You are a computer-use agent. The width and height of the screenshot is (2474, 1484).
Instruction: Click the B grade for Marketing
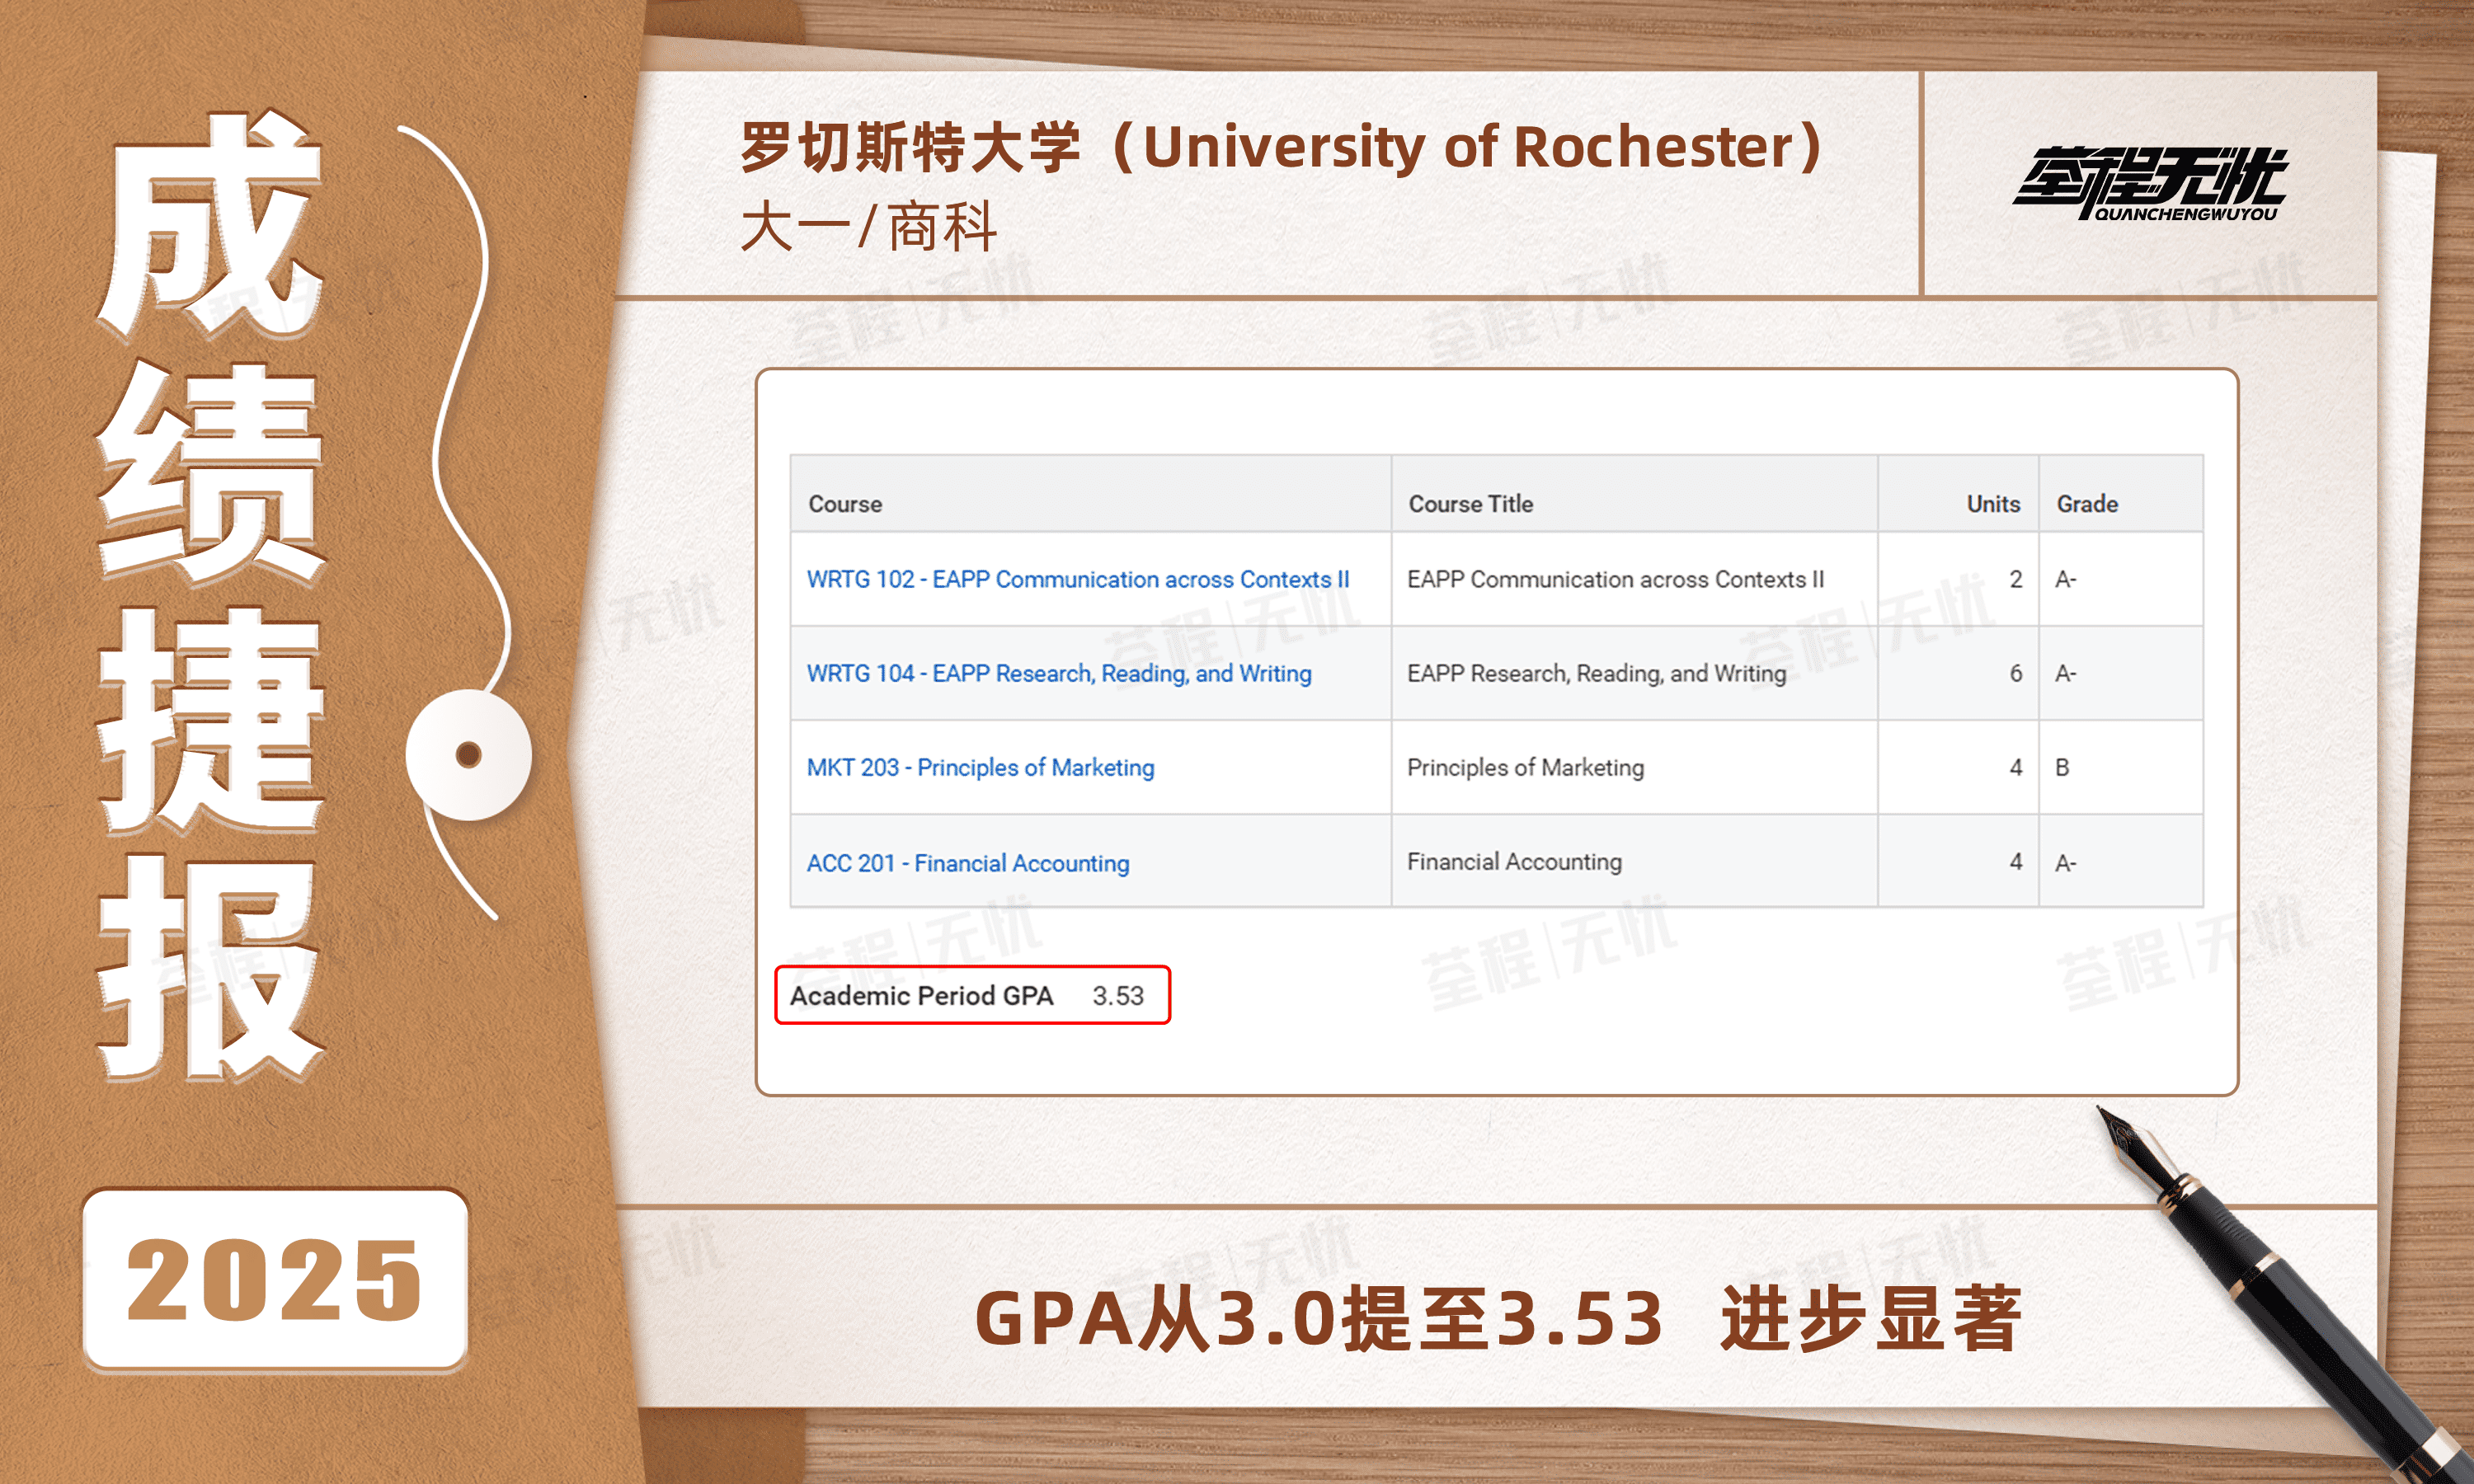click(2062, 767)
